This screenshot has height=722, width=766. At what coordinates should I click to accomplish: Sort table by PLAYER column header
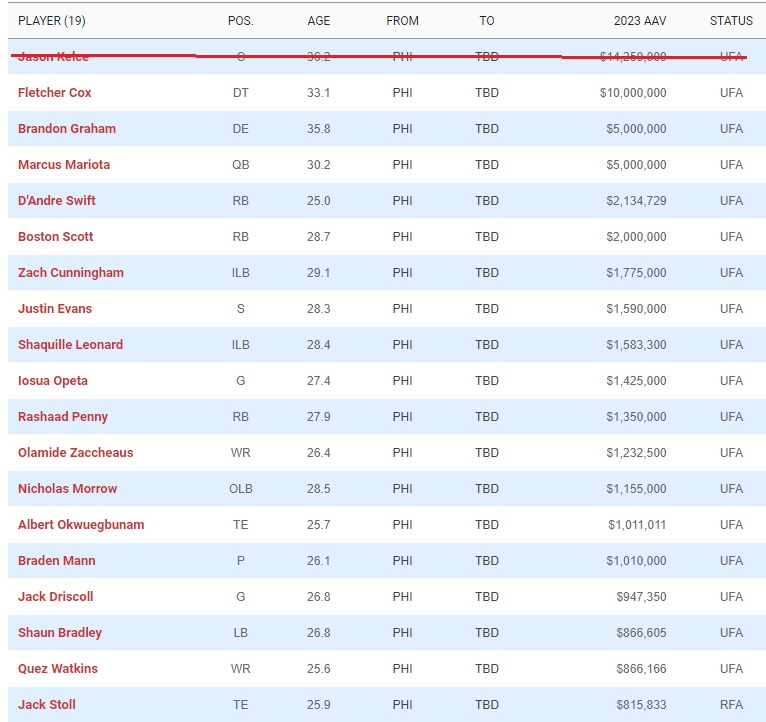click(x=53, y=21)
